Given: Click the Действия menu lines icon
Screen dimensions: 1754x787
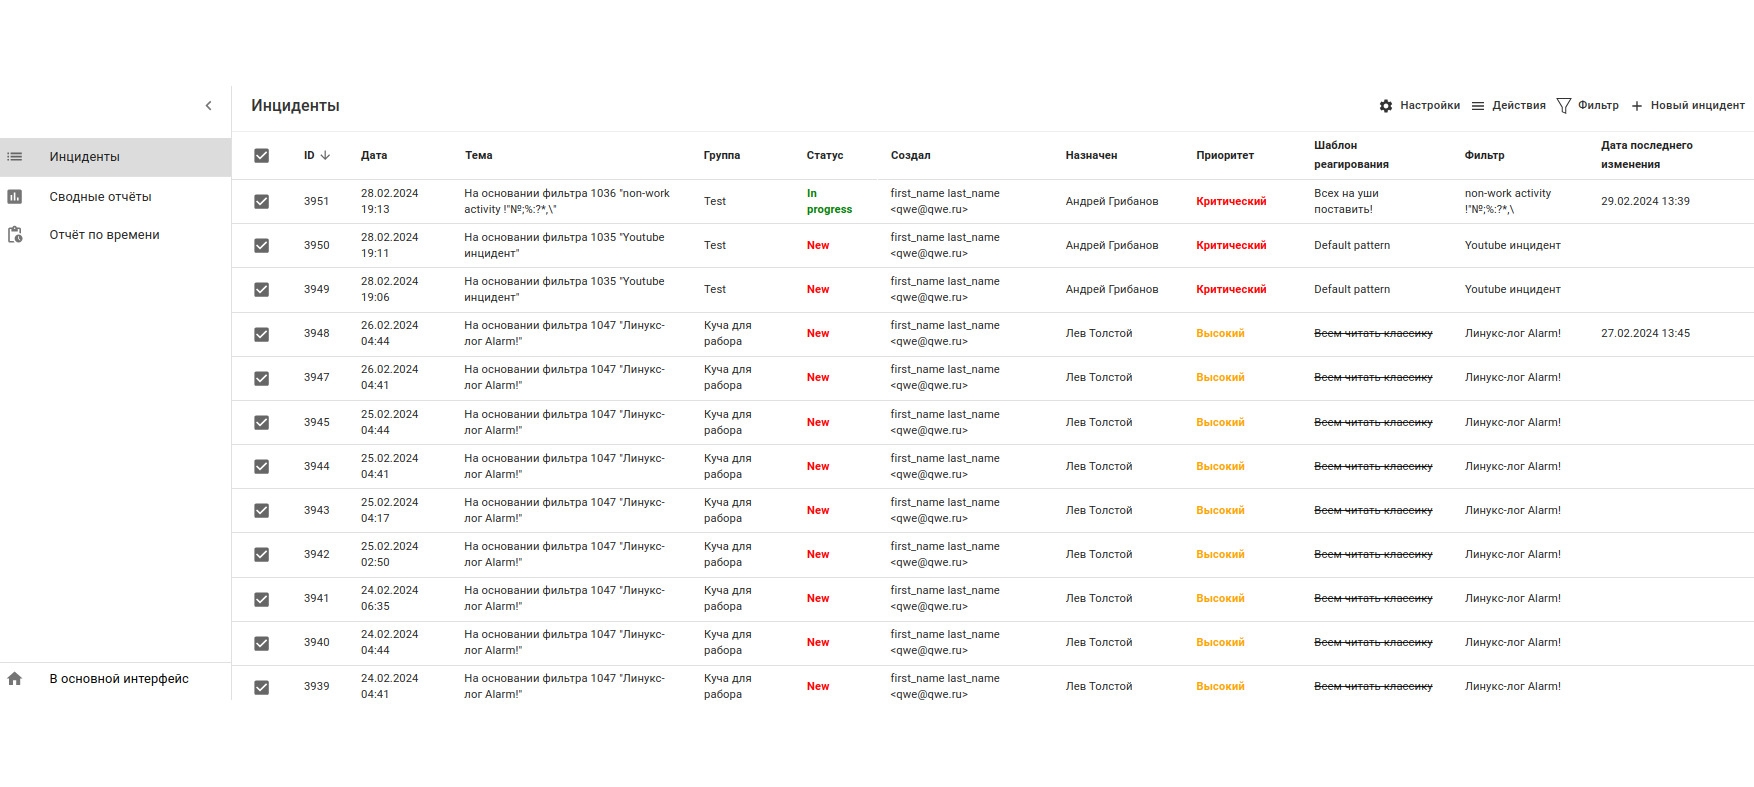Looking at the screenshot, I should coord(1478,106).
